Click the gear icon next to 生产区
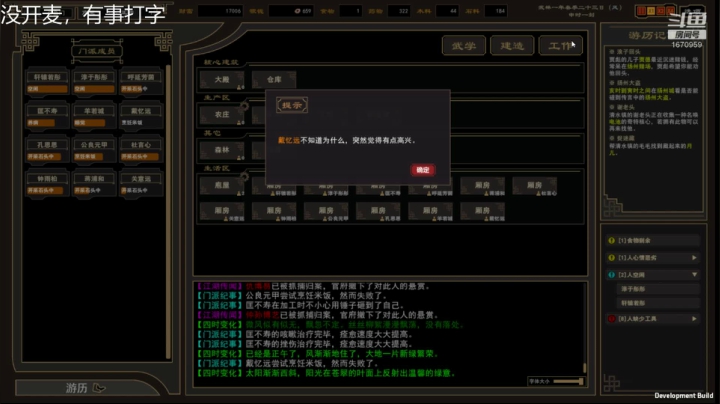 point(244,107)
